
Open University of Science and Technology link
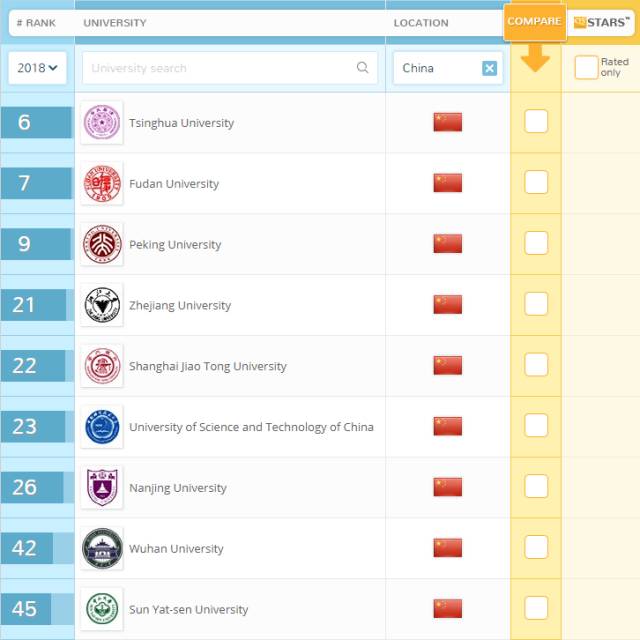click(x=251, y=427)
